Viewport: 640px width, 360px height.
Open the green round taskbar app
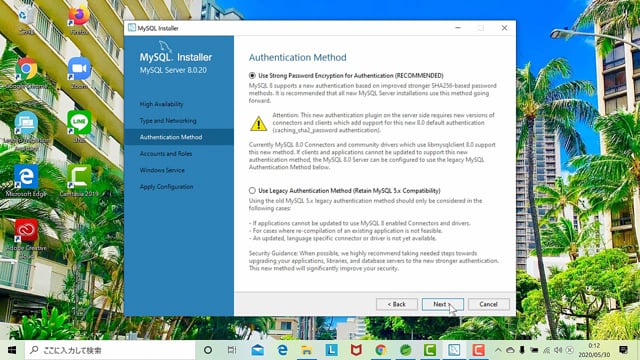pos(405,350)
